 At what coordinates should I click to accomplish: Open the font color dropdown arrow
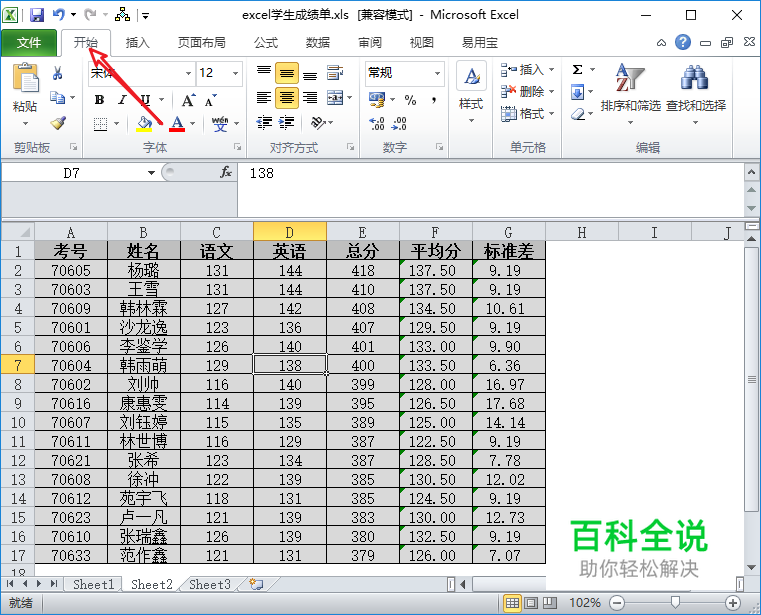[193, 123]
